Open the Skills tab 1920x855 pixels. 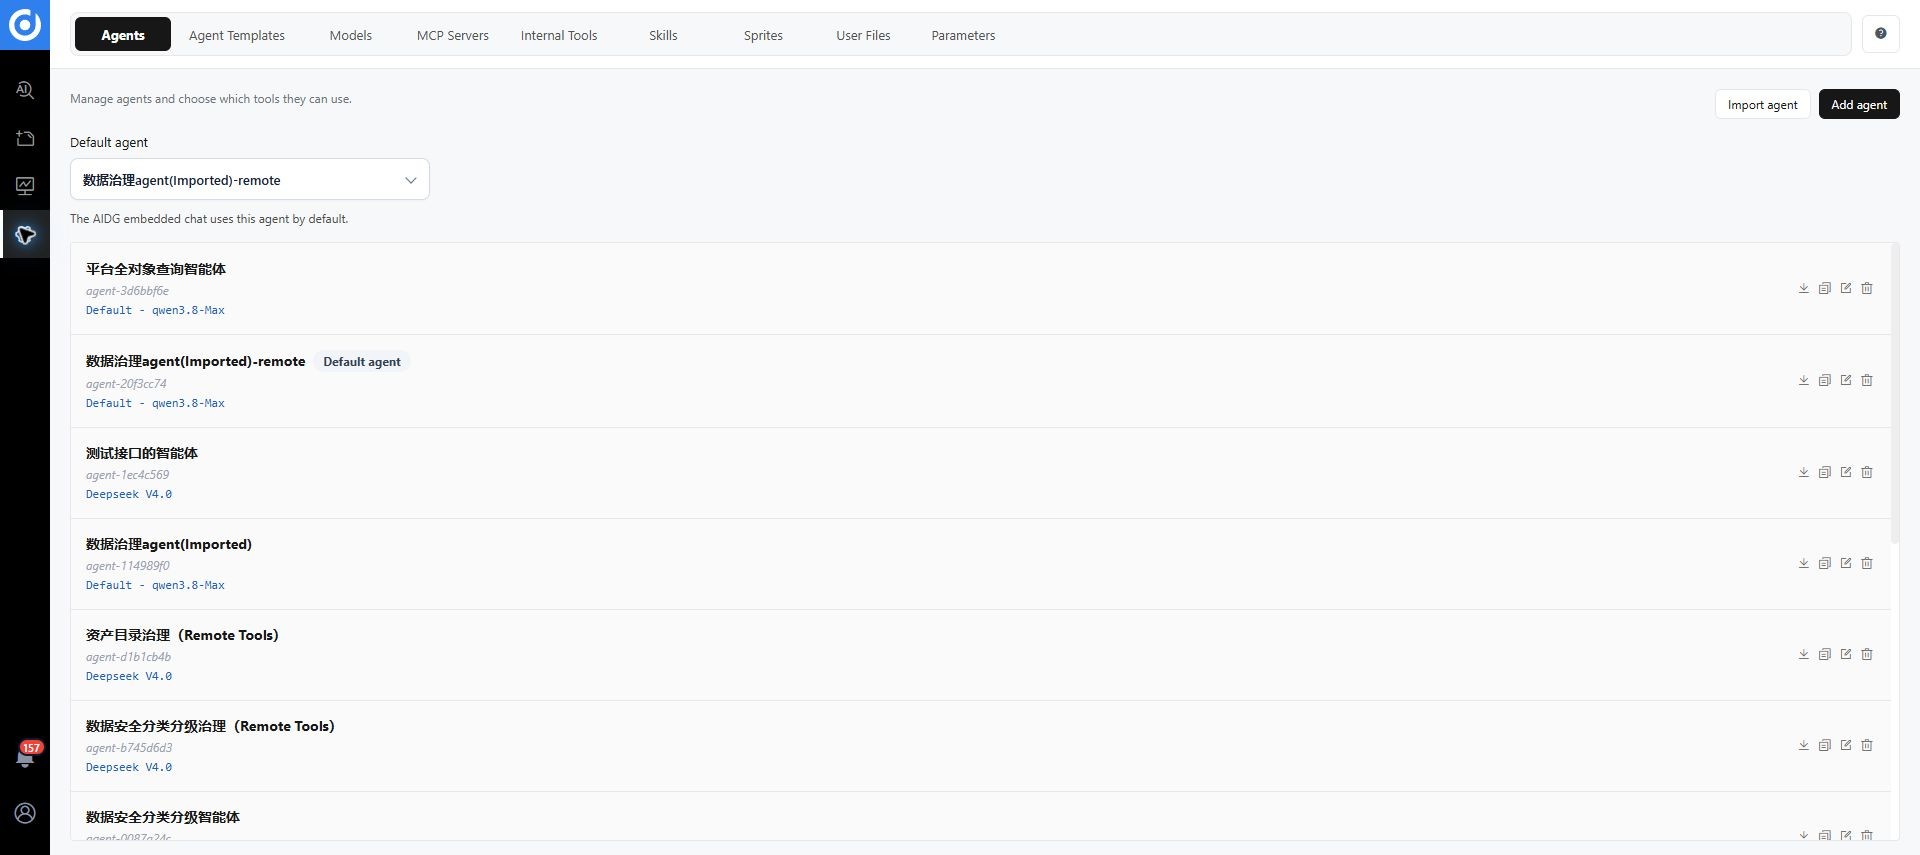663,35
